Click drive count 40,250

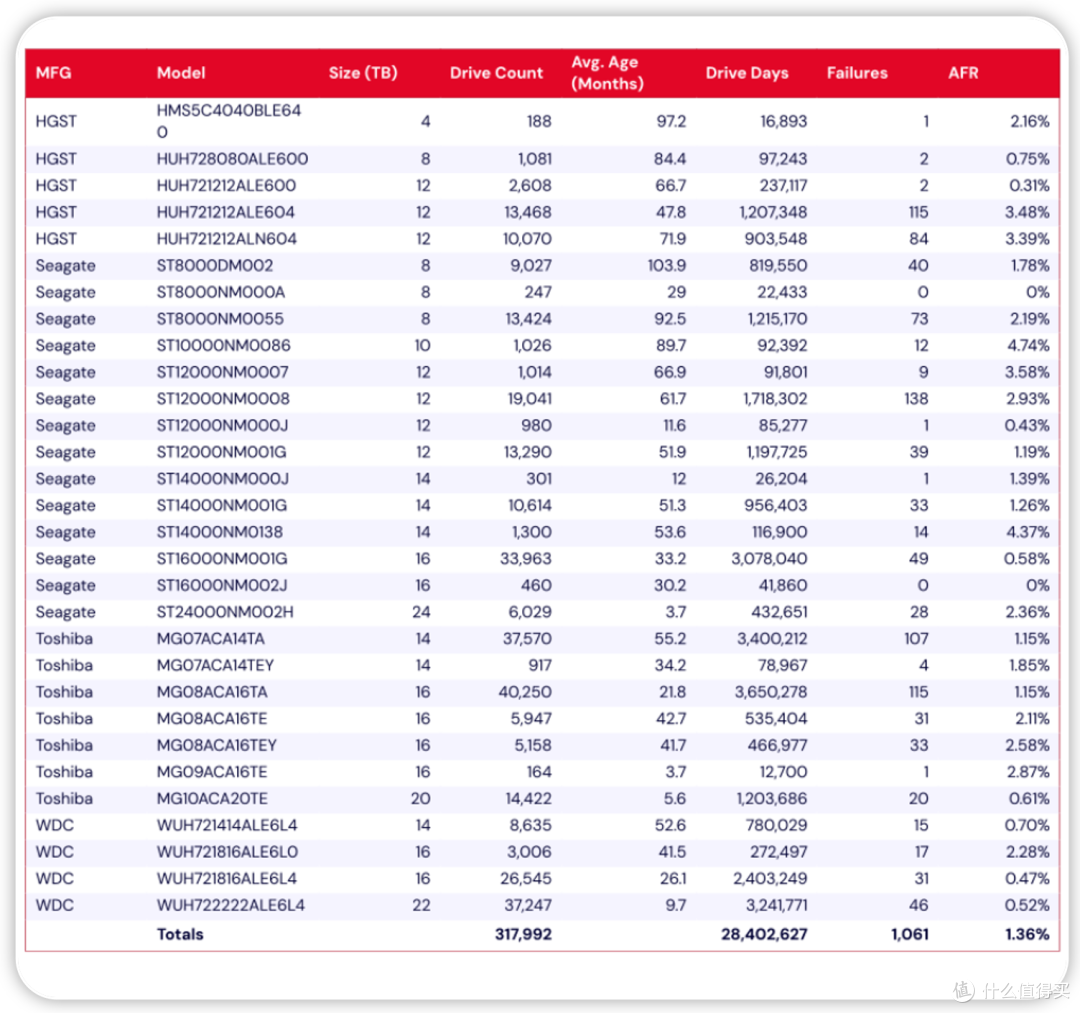(525, 693)
